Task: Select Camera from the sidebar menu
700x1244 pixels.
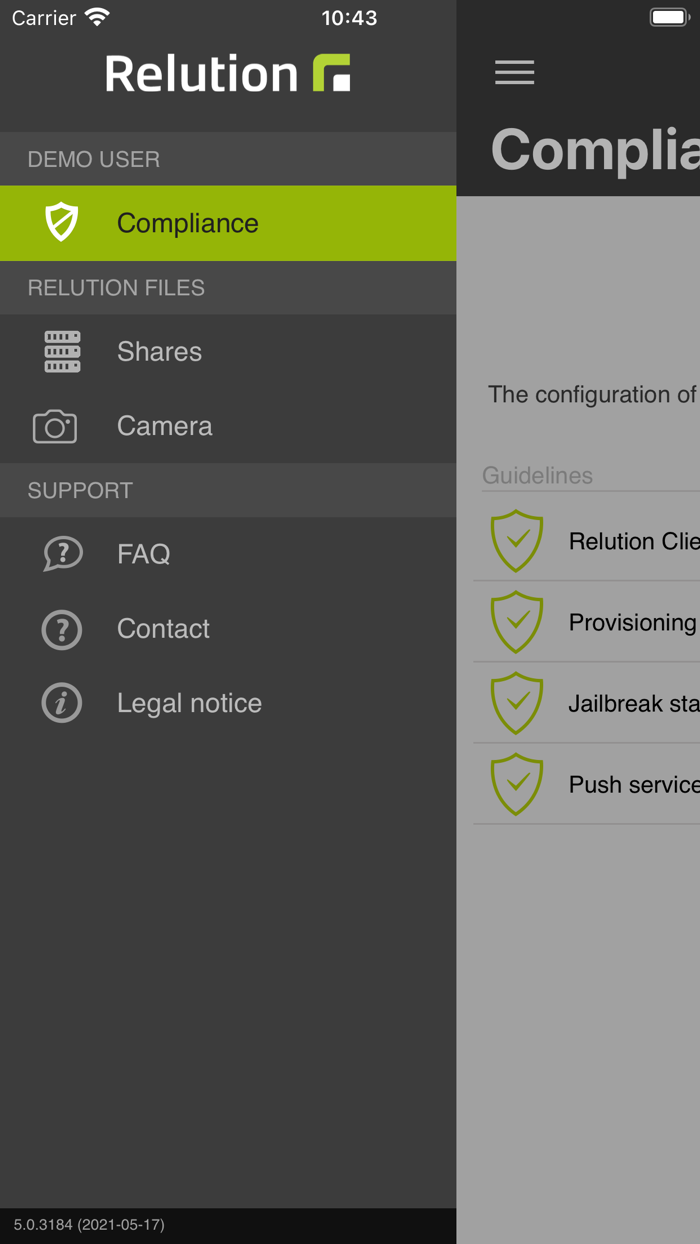Action: click(x=228, y=426)
